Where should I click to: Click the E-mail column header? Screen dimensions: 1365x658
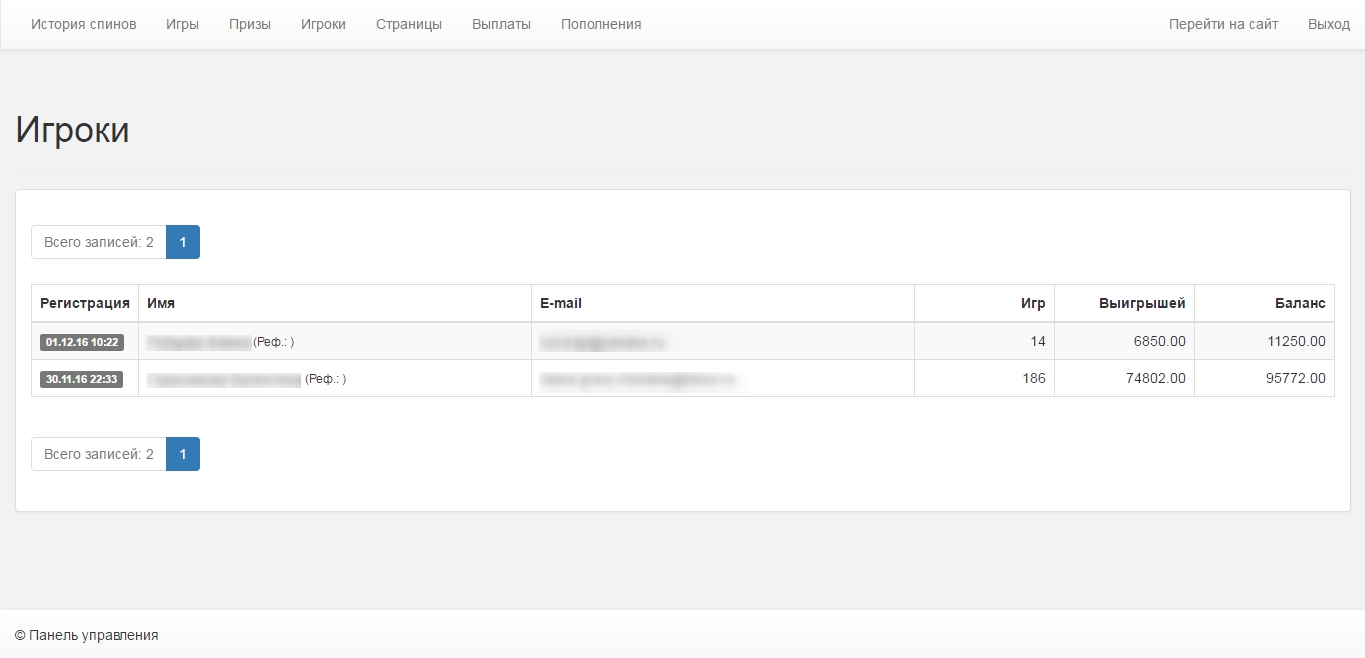(561, 303)
